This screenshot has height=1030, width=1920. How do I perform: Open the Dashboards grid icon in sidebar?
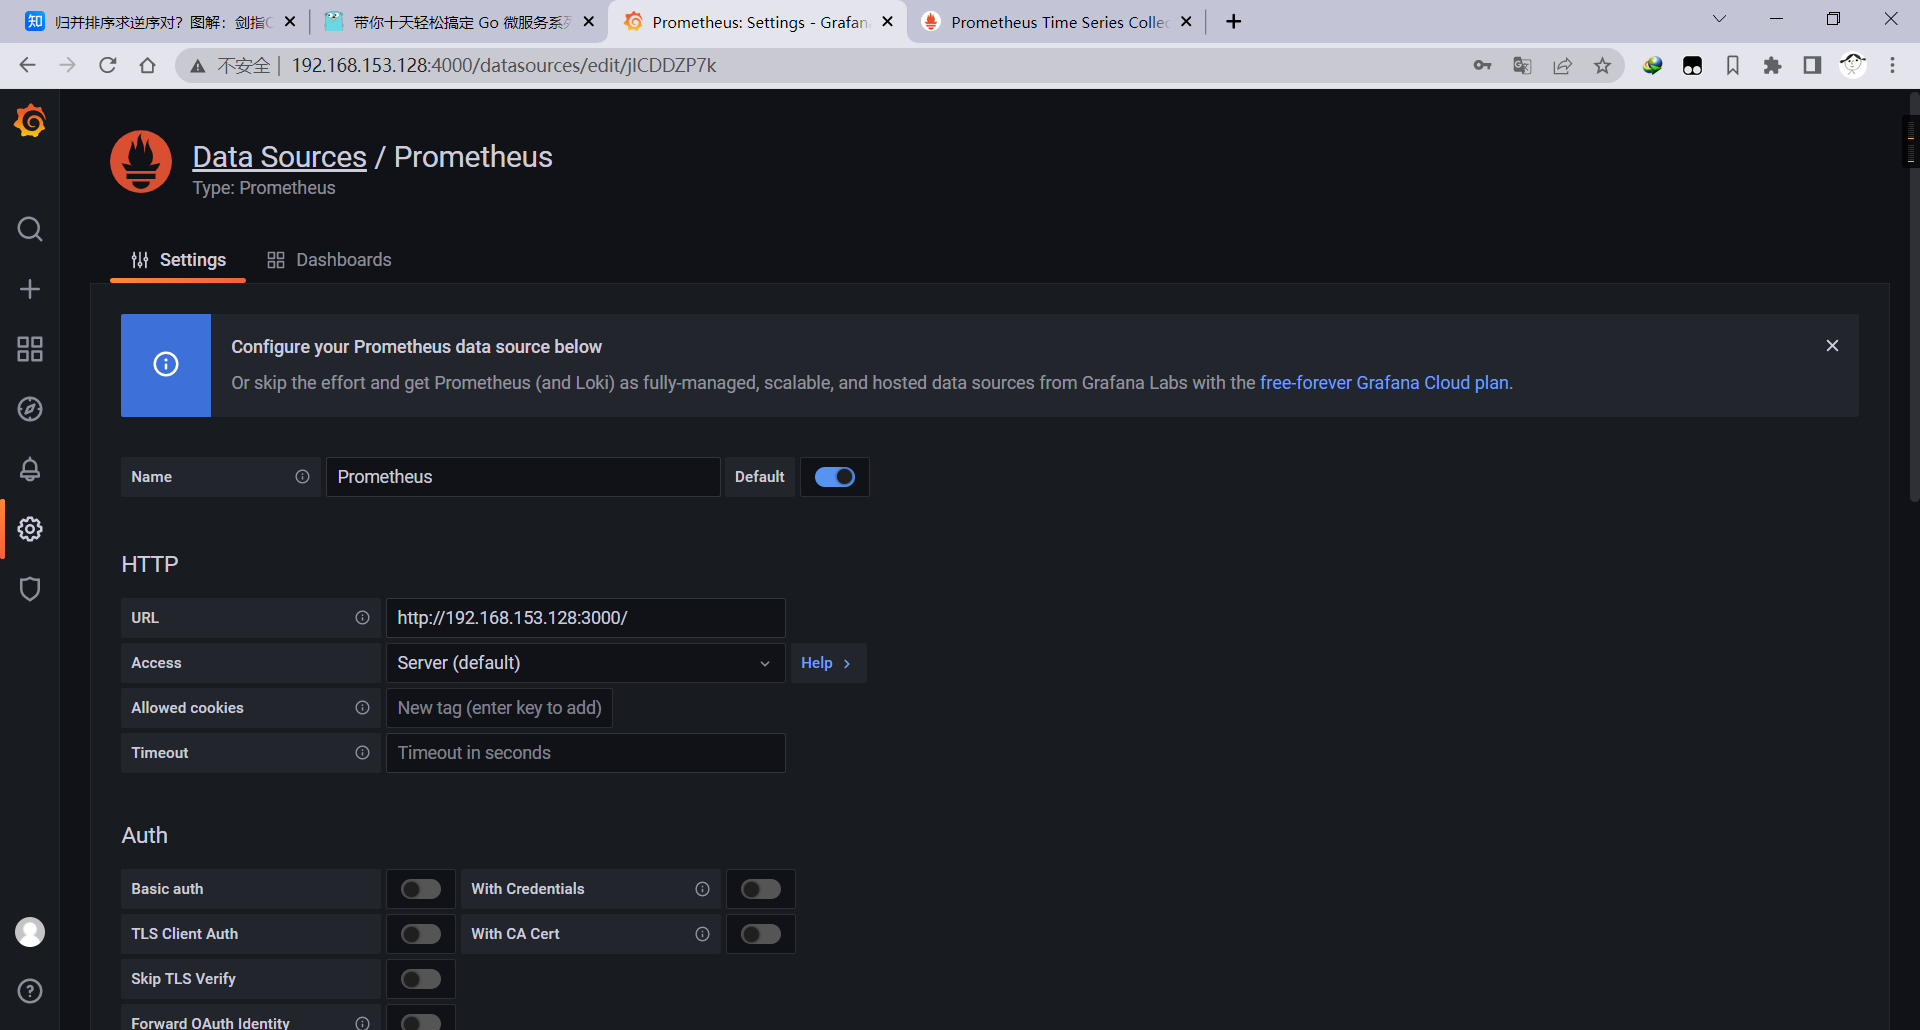pos(30,349)
